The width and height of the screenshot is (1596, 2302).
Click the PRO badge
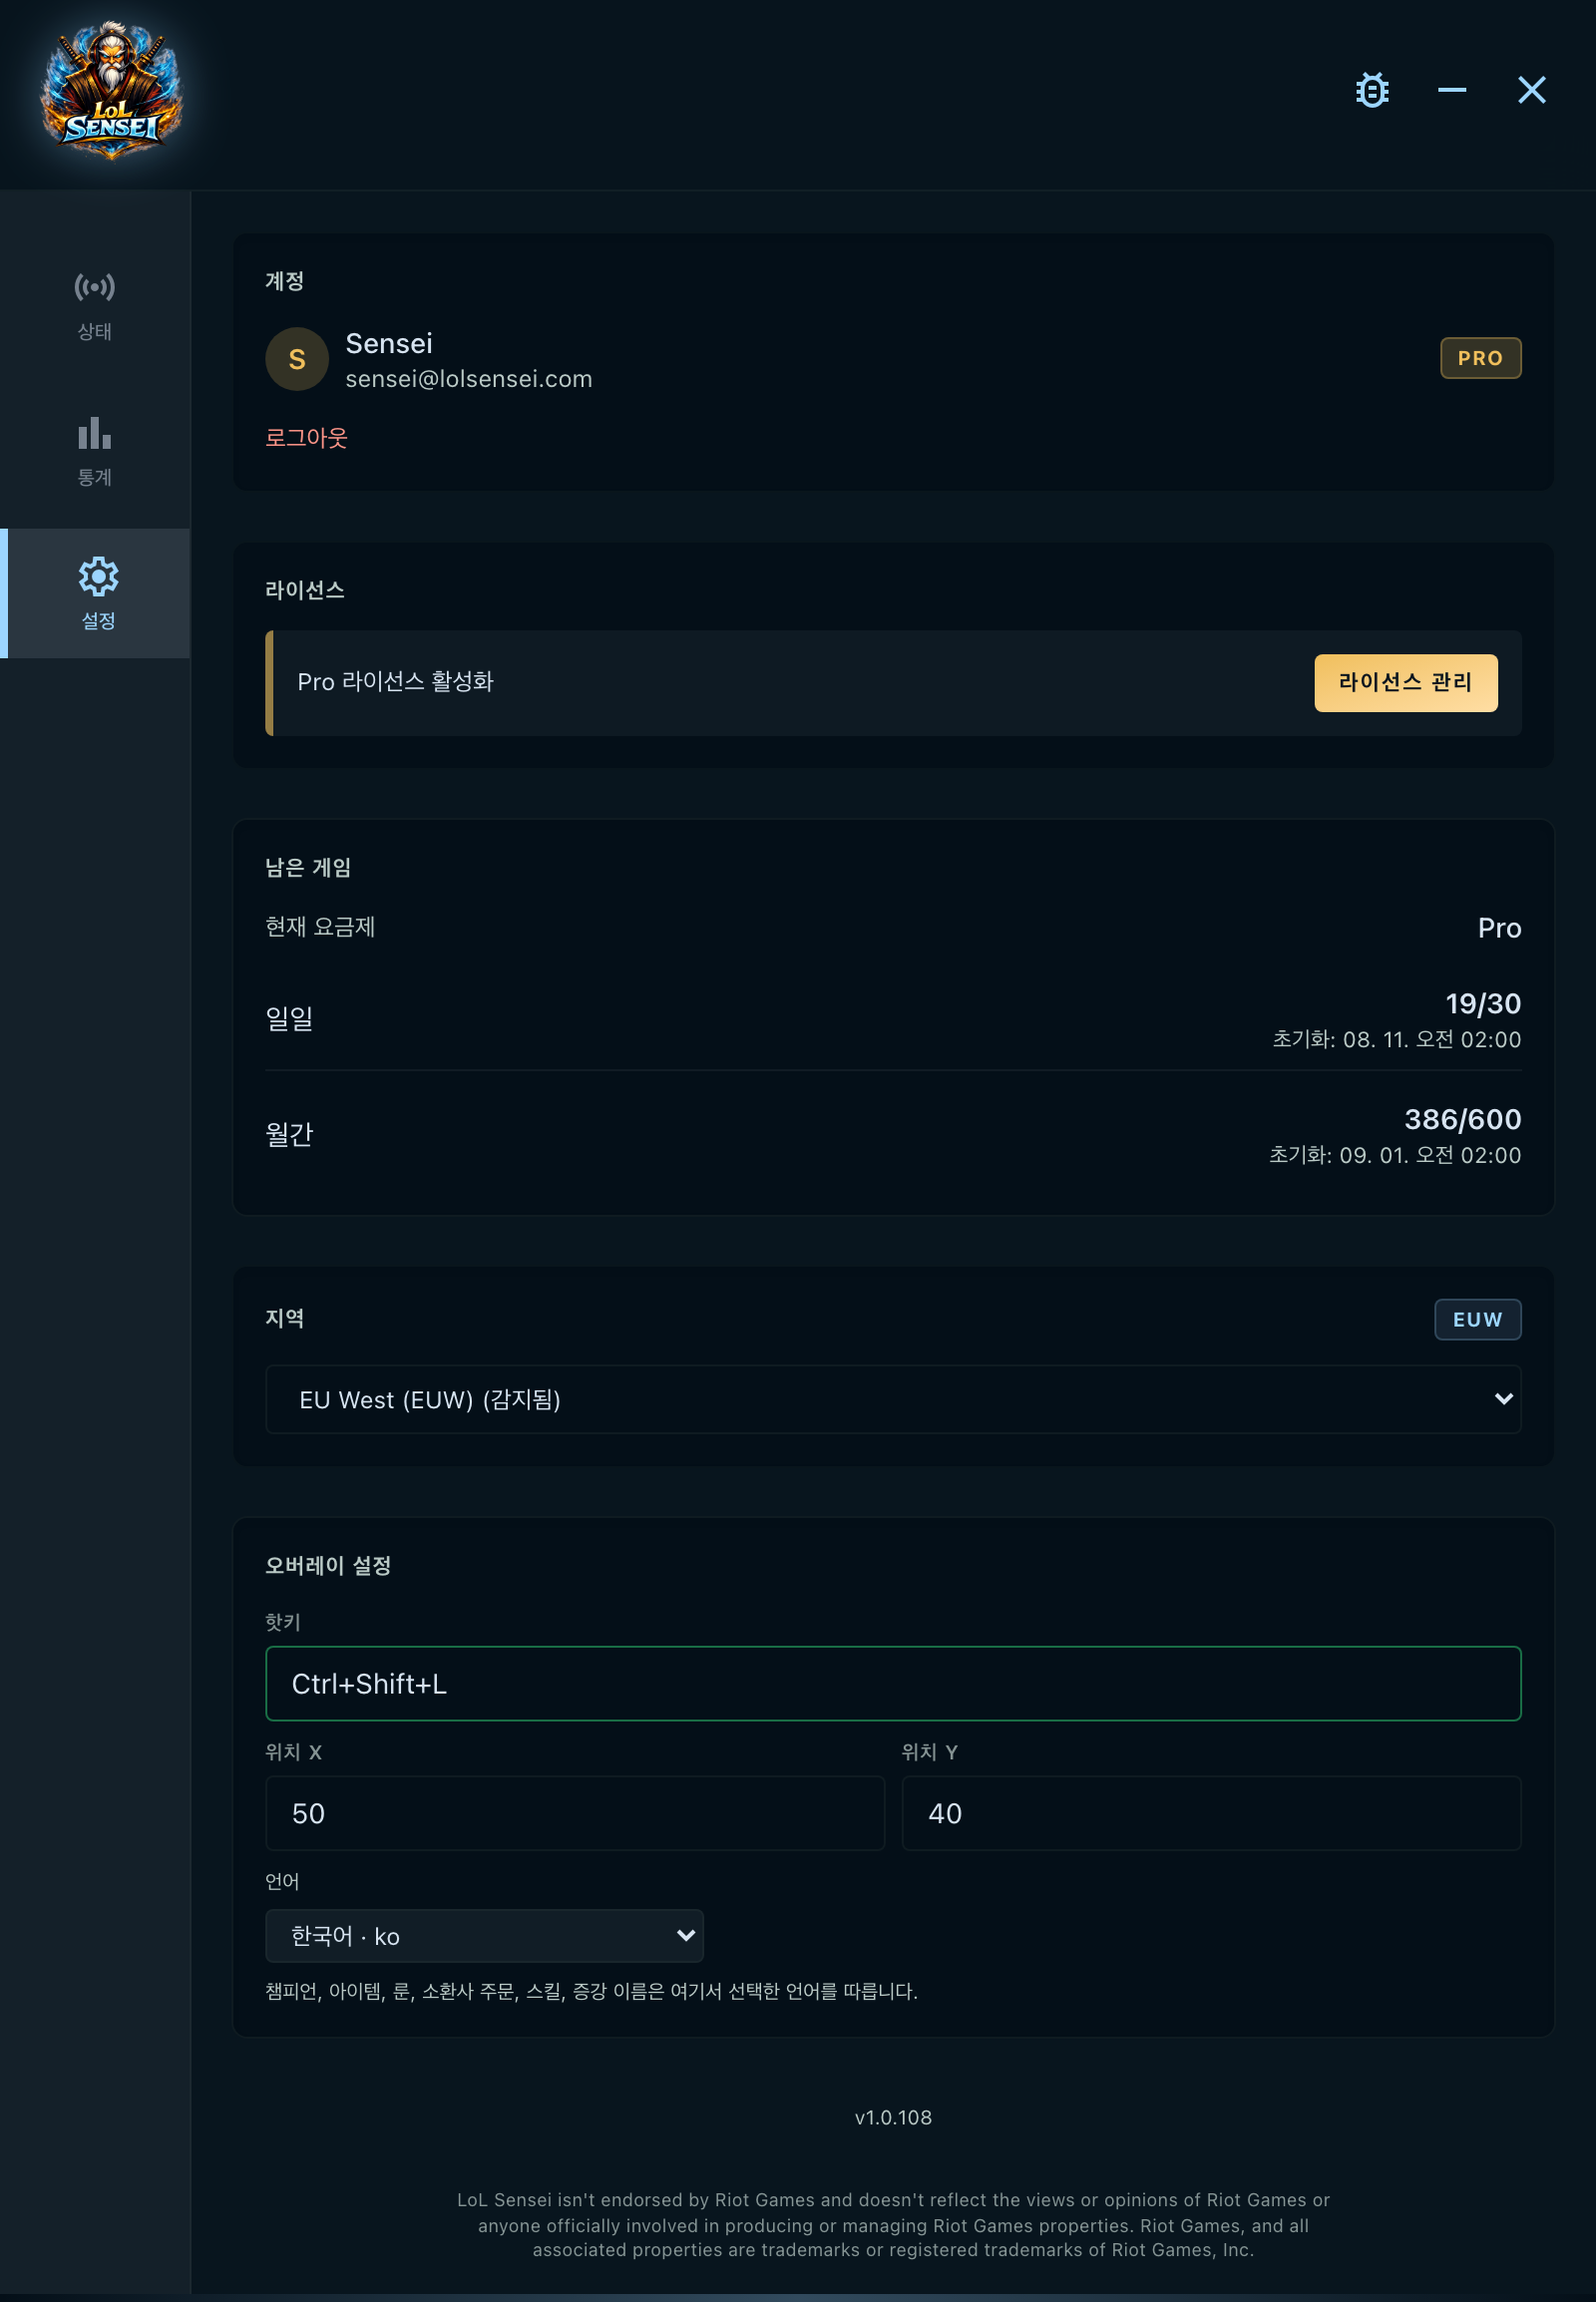pyautogui.click(x=1480, y=358)
